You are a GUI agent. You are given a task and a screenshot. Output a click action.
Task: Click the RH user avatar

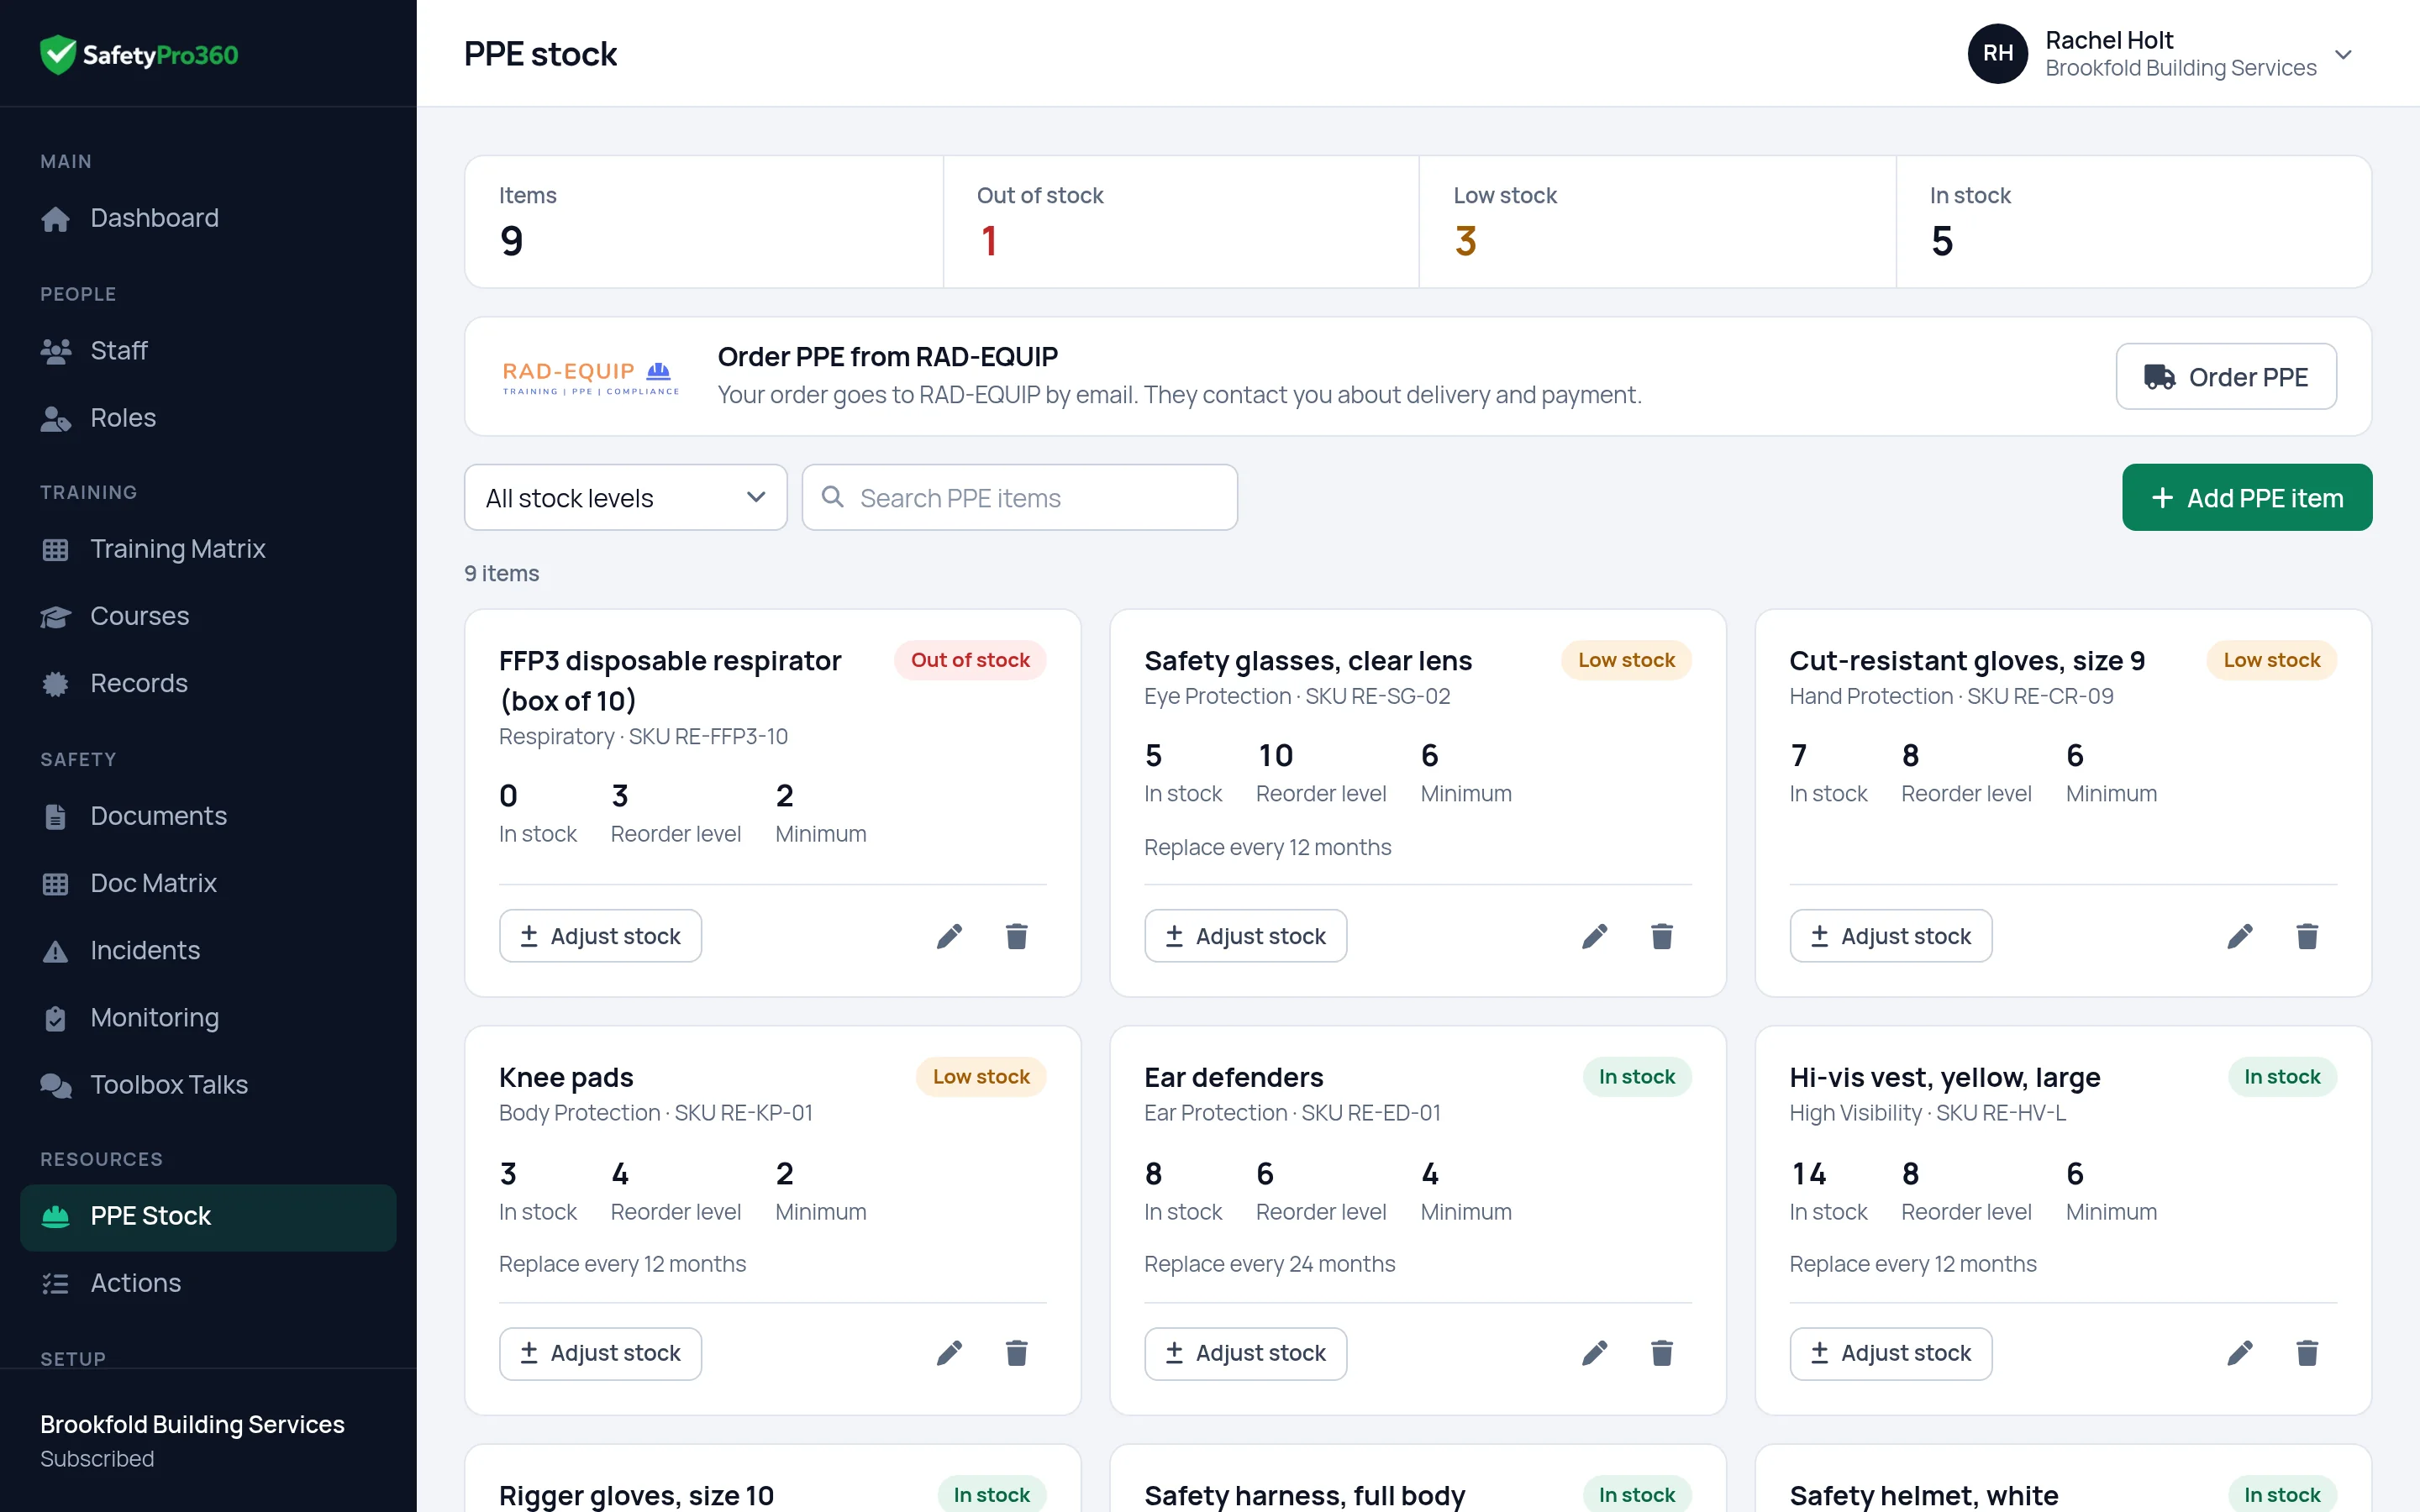point(1997,54)
